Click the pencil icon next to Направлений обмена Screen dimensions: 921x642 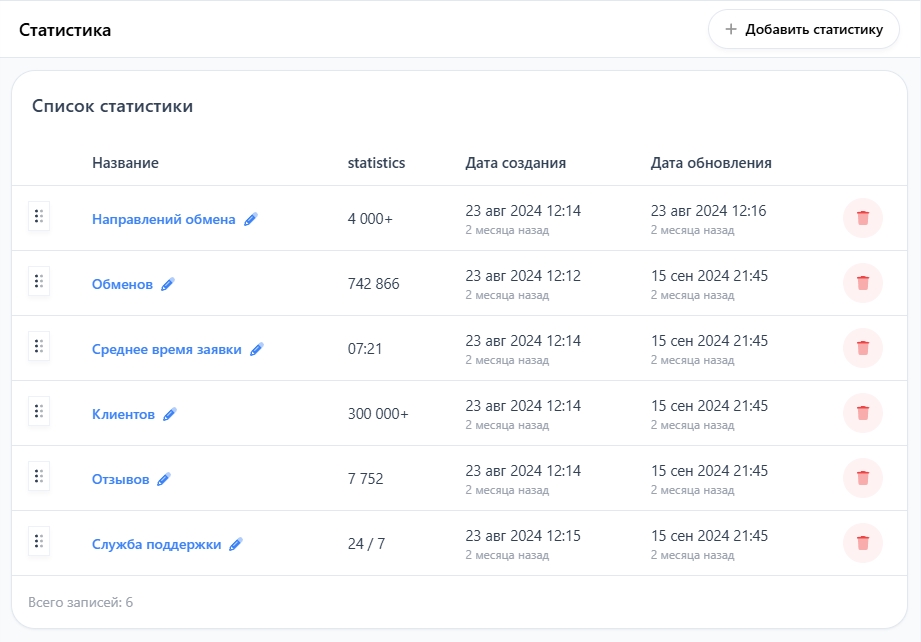click(x=251, y=219)
